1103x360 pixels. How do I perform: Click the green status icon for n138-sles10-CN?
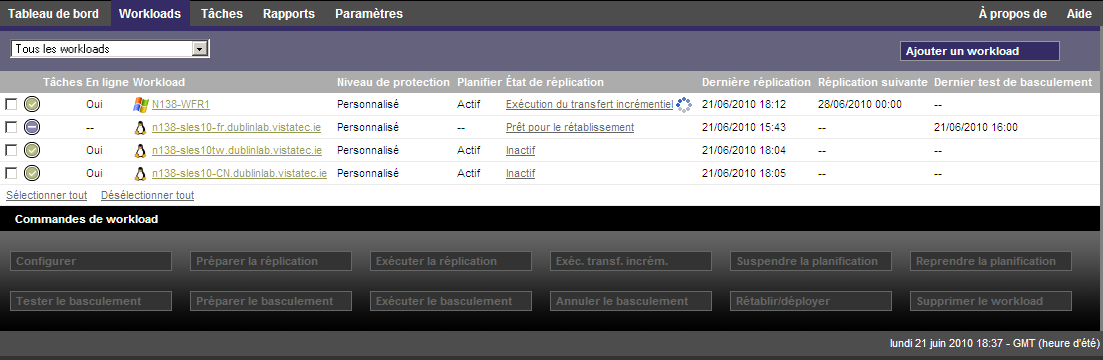tap(32, 173)
